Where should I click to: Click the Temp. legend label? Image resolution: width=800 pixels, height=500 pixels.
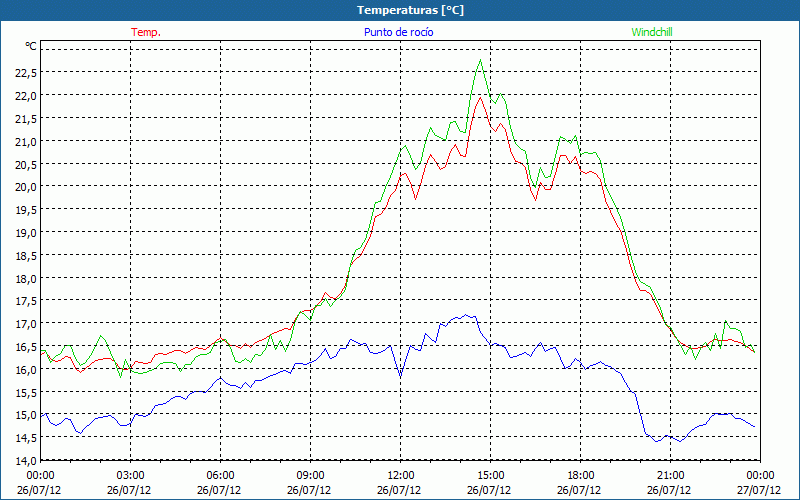click(x=146, y=32)
